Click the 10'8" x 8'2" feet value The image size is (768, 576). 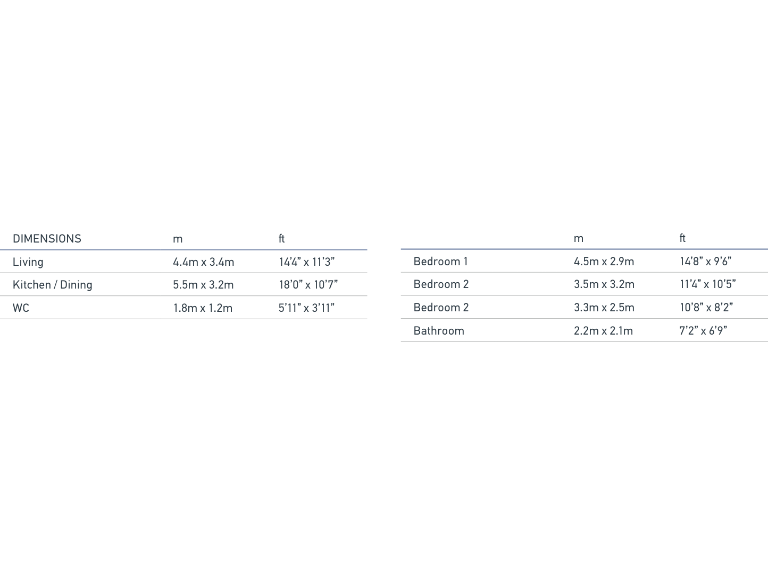706,308
